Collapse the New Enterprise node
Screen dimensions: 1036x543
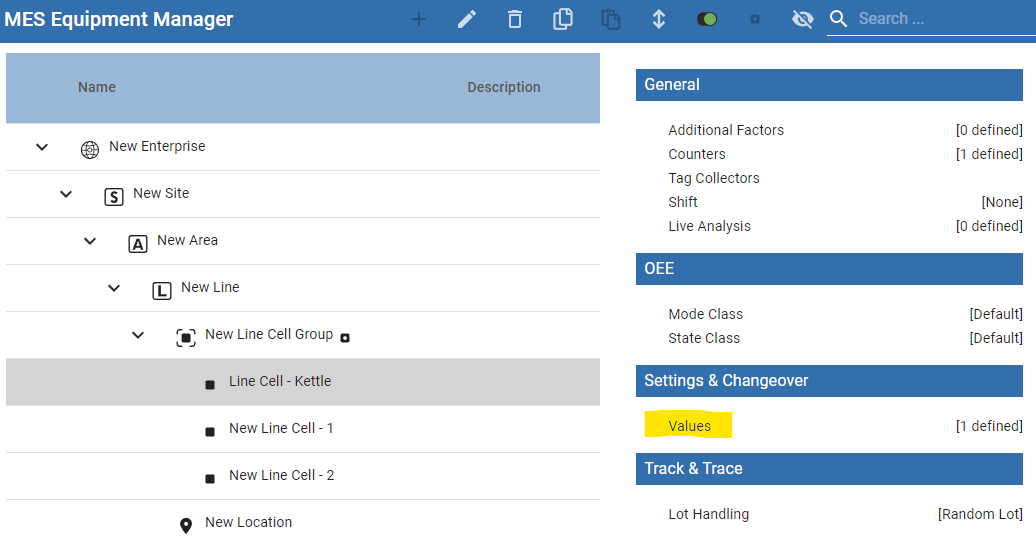42,147
